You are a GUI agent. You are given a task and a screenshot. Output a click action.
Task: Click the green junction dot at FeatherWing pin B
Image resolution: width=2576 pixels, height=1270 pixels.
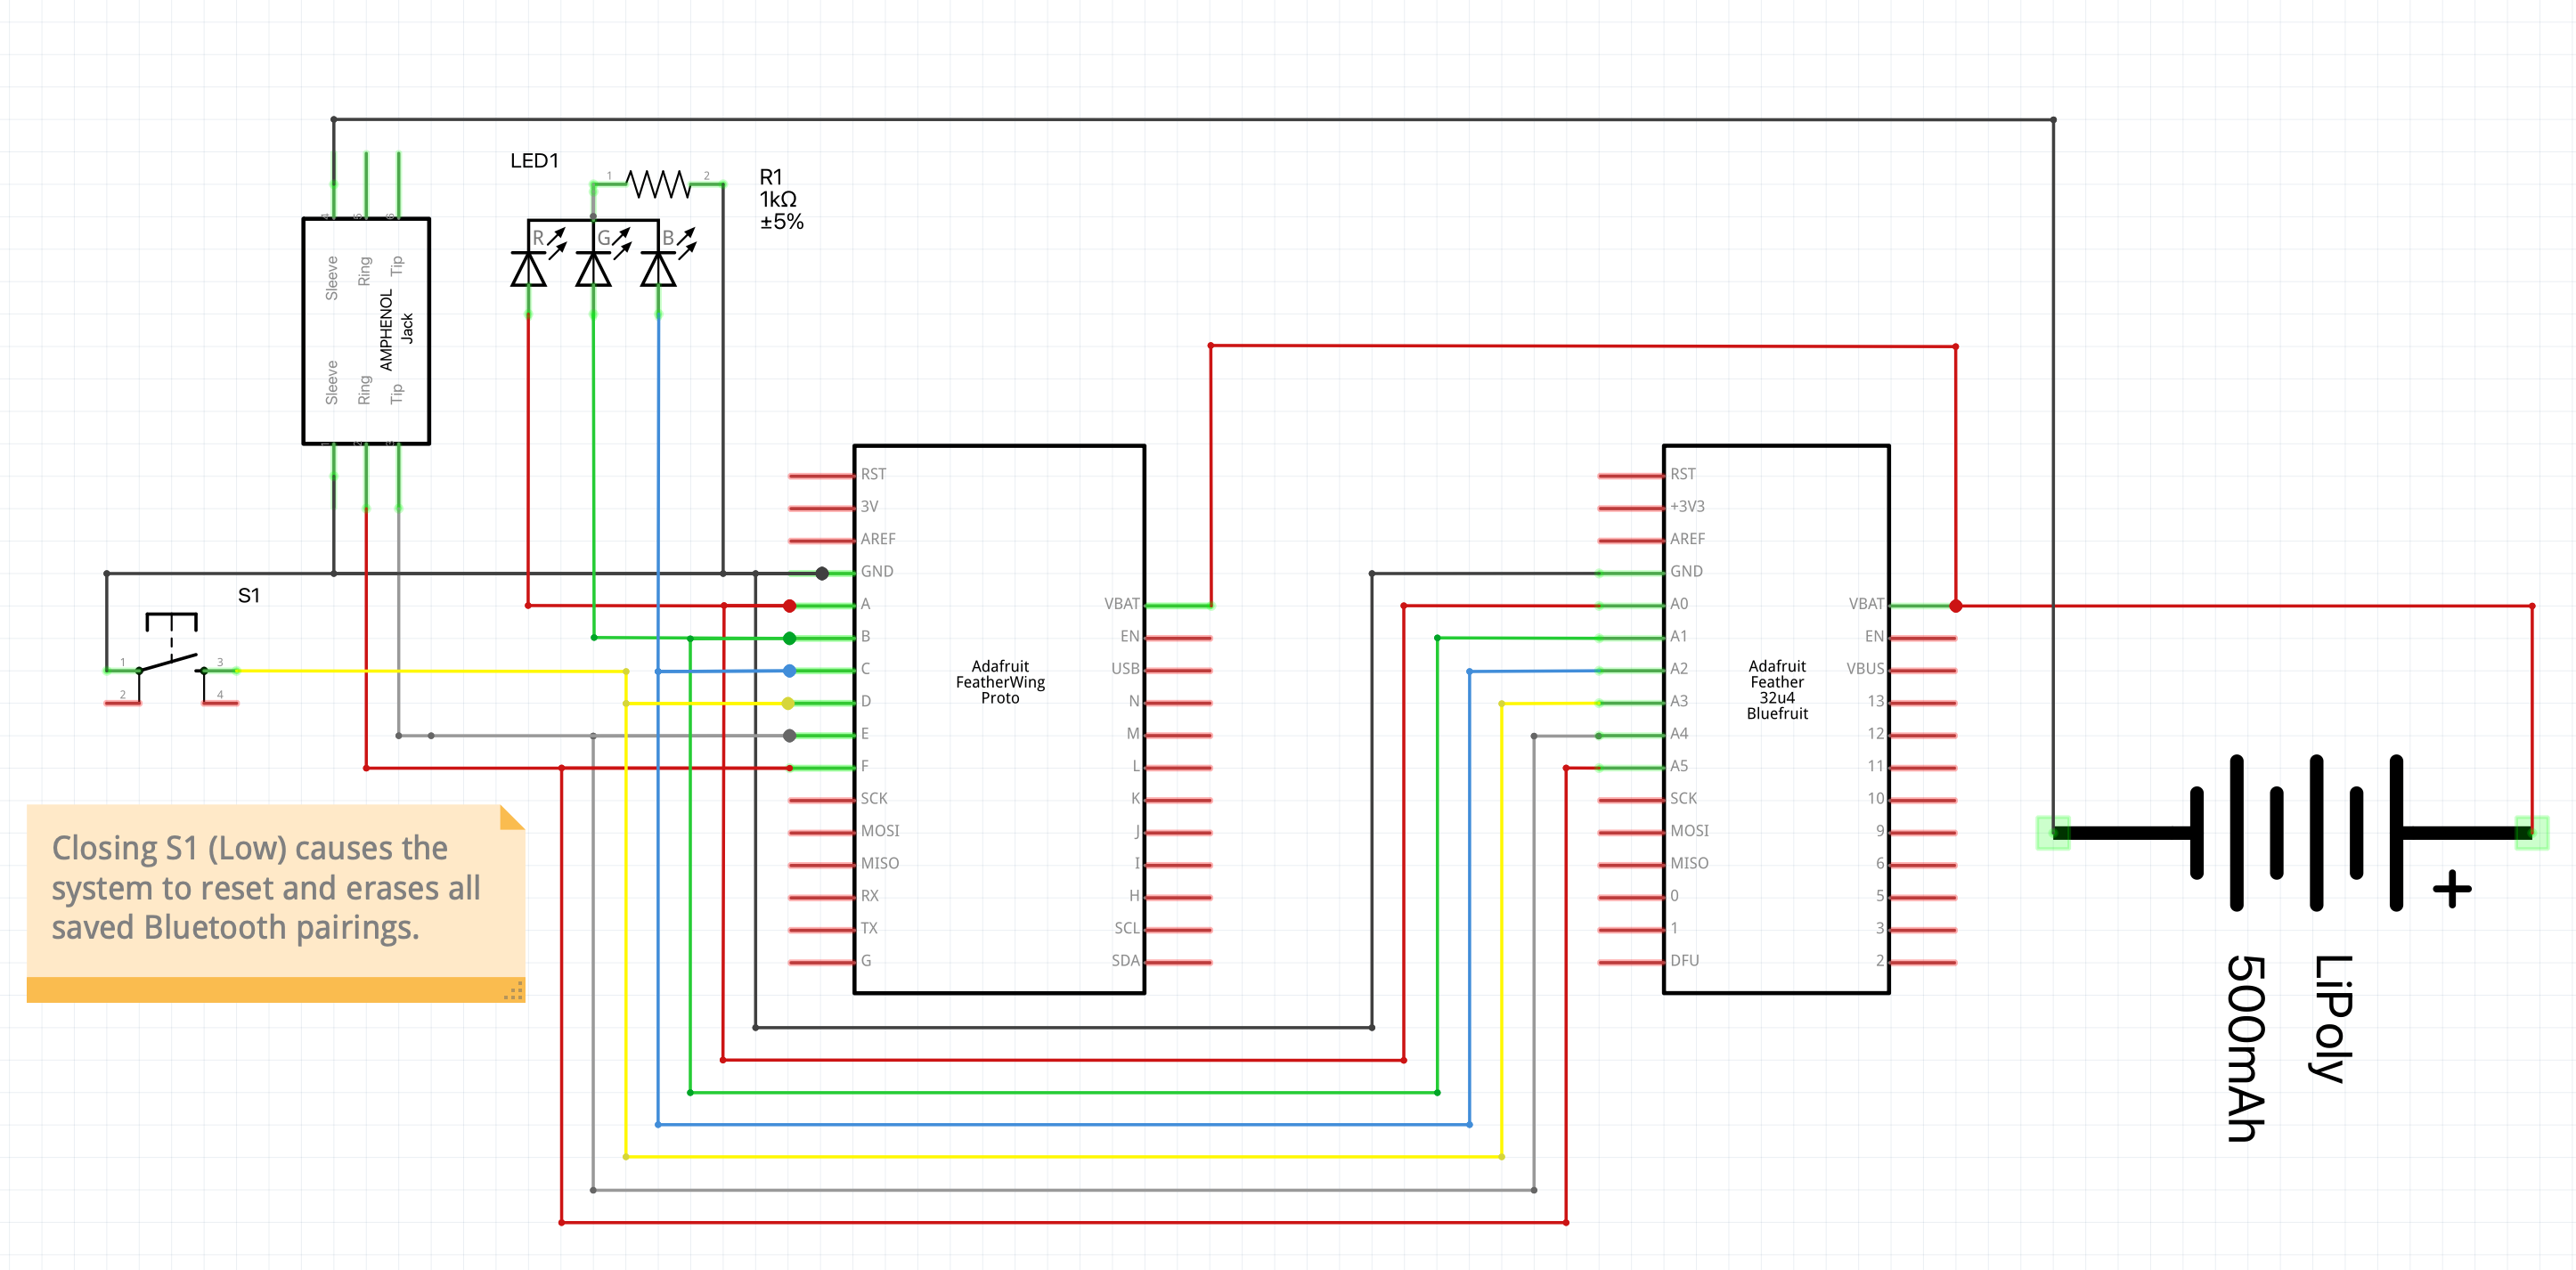[x=790, y=638]
